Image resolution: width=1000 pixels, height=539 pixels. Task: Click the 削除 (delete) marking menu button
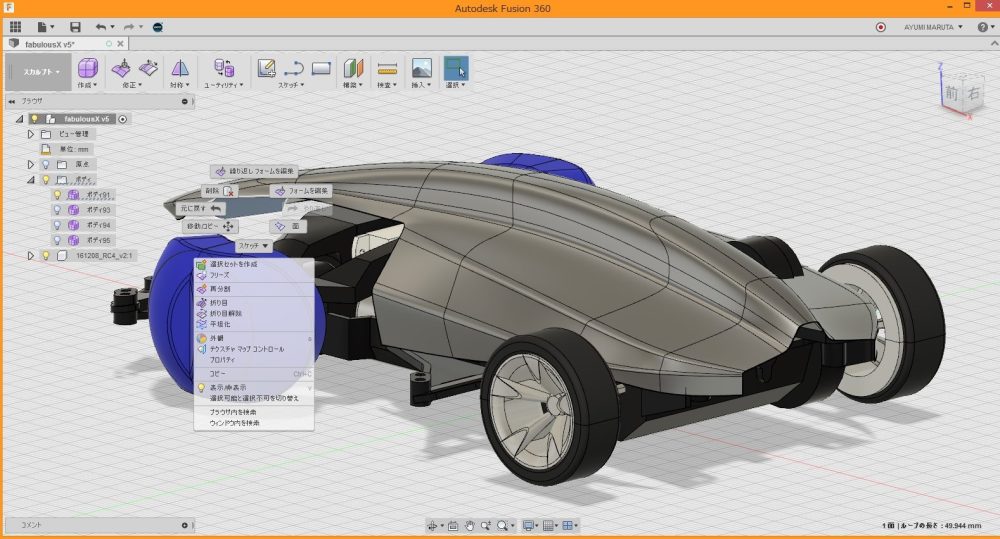point(219,190)
